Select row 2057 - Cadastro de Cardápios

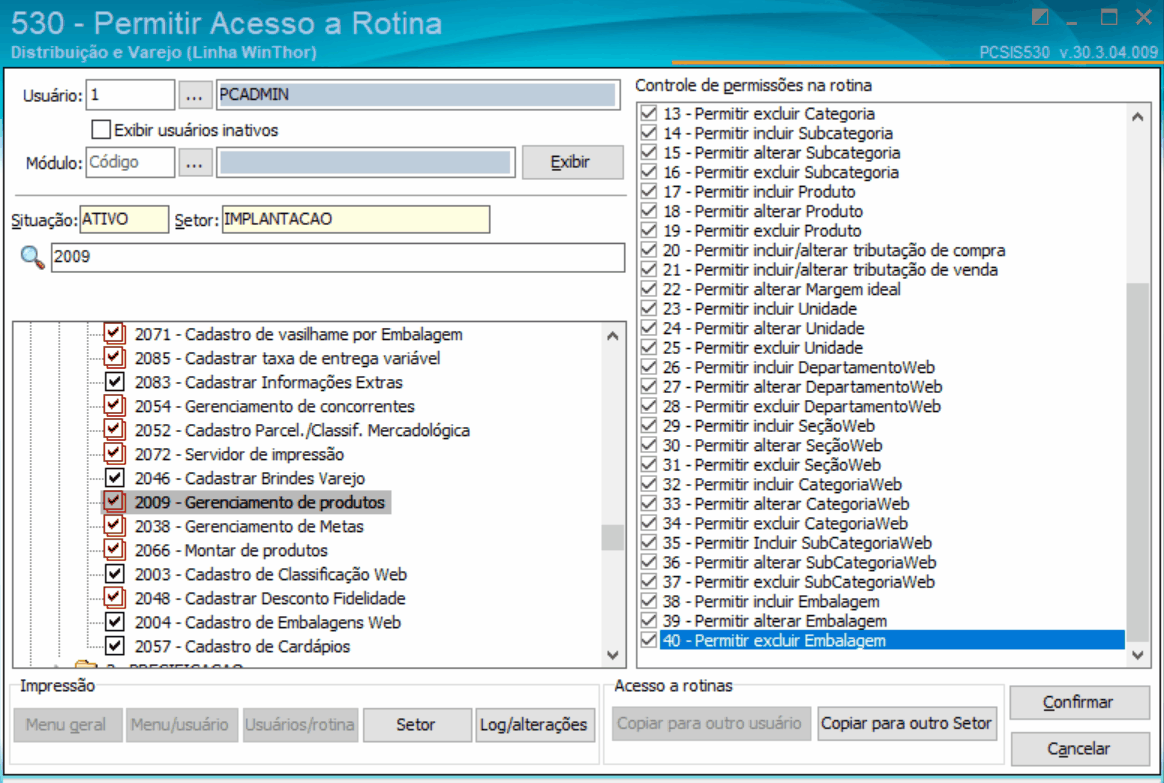242,646
